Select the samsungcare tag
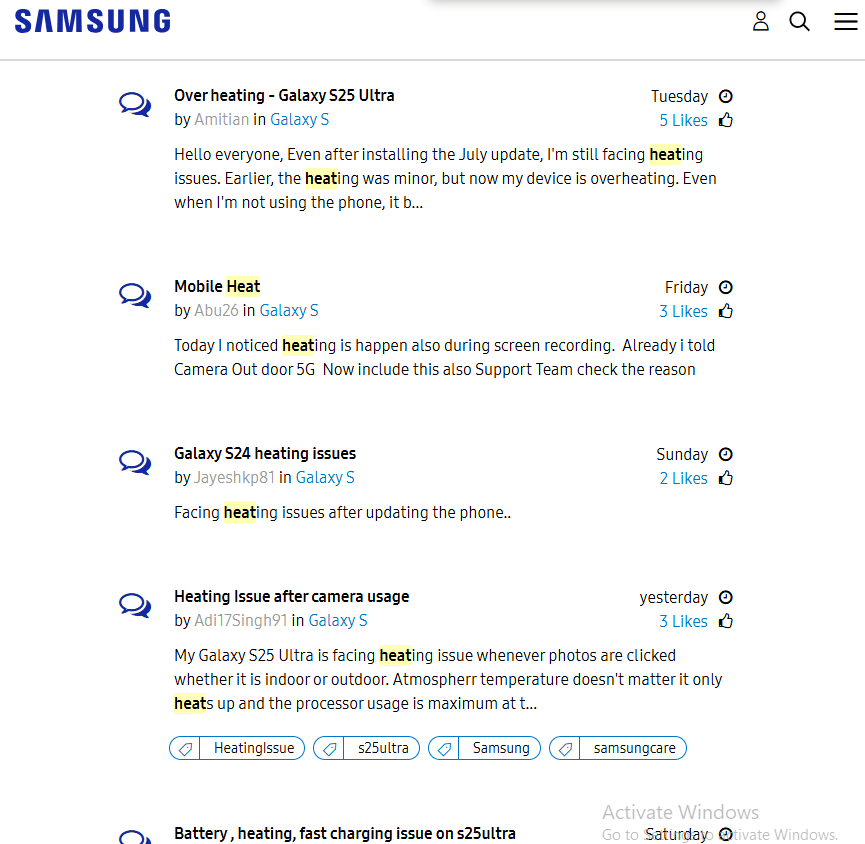 618,749
